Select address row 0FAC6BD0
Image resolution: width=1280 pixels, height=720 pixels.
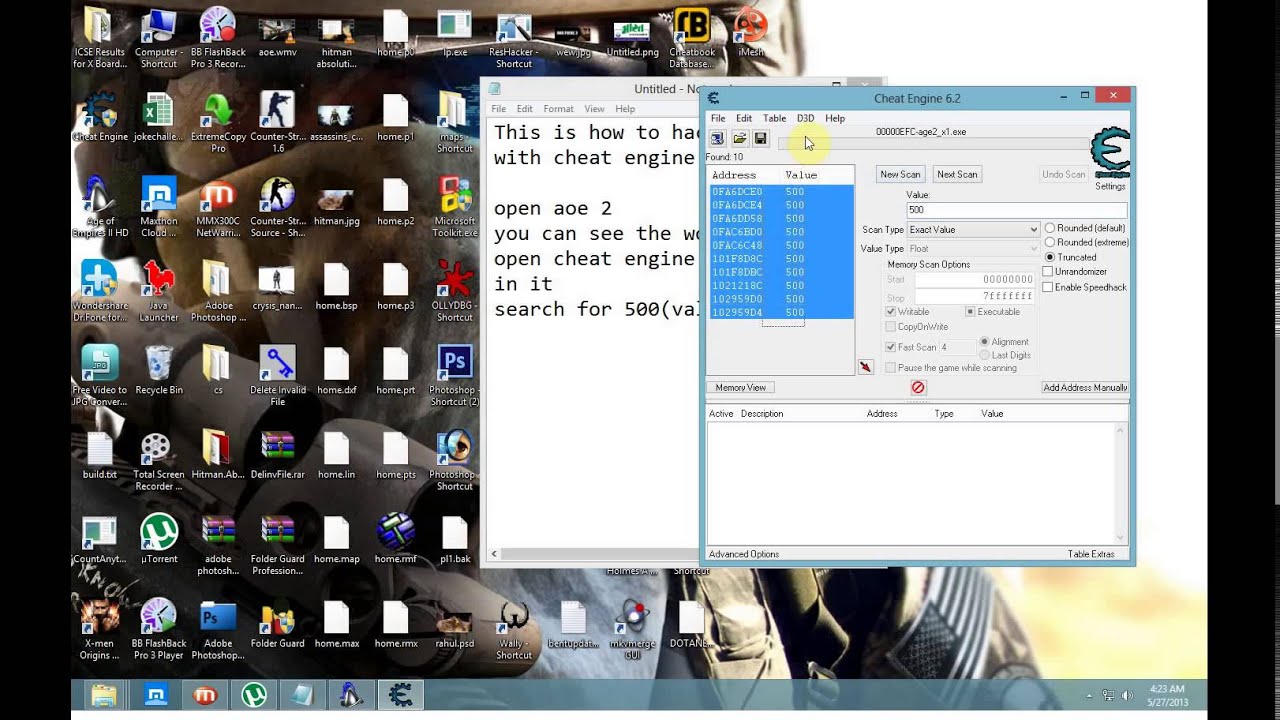click(781, 232)
